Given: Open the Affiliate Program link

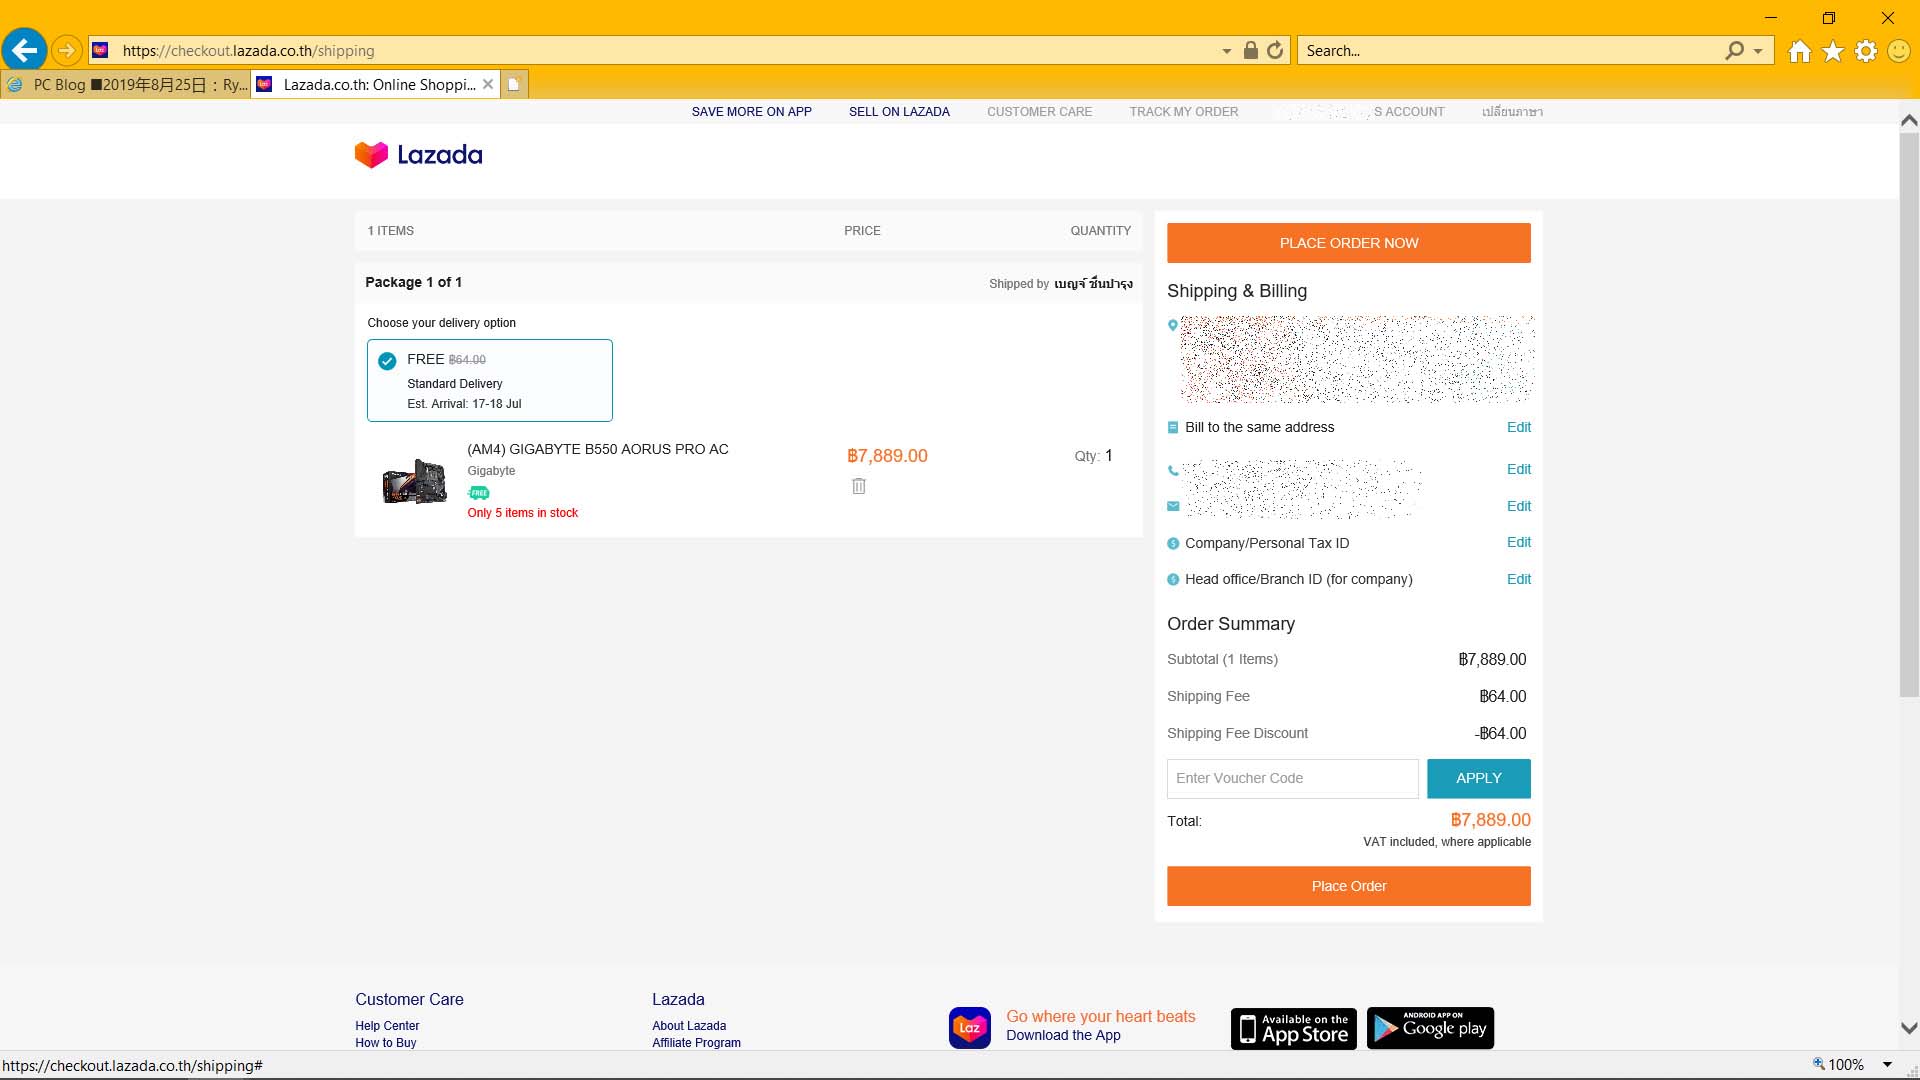Looking at the screenshot, I should tap(696, 1042).
